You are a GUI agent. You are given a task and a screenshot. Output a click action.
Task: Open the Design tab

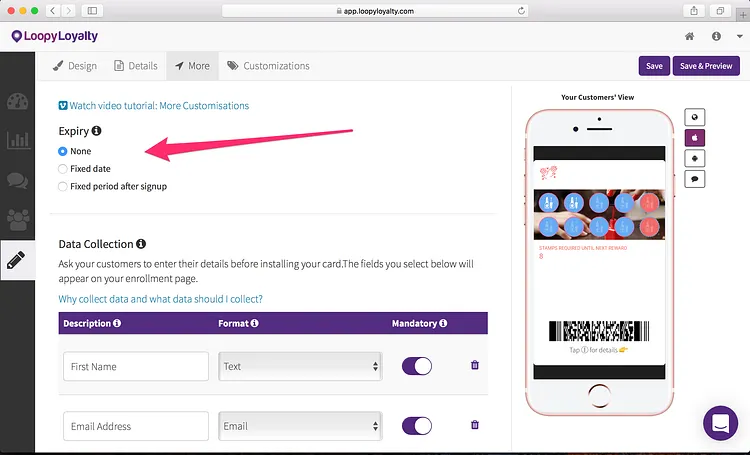point(75,66)
